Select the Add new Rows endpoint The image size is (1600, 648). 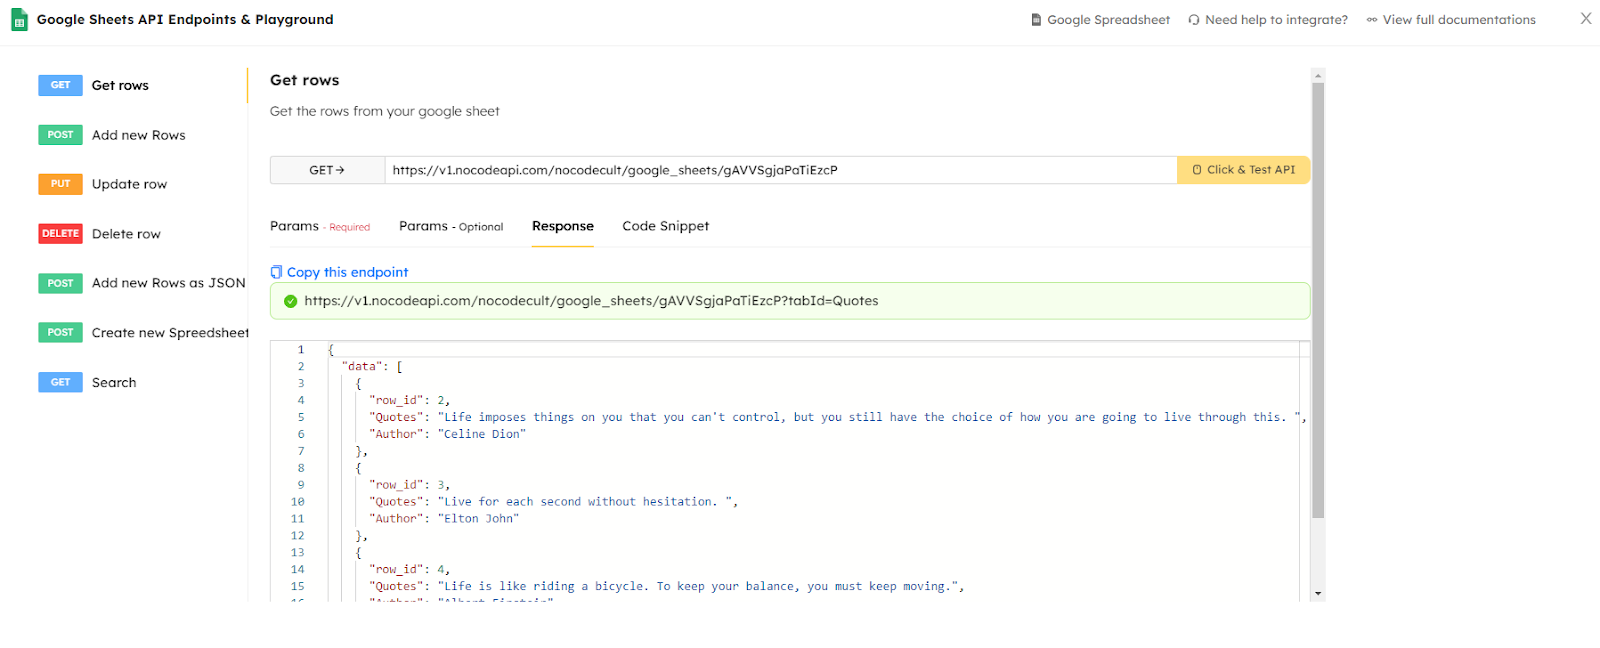[x=139, y=135]
